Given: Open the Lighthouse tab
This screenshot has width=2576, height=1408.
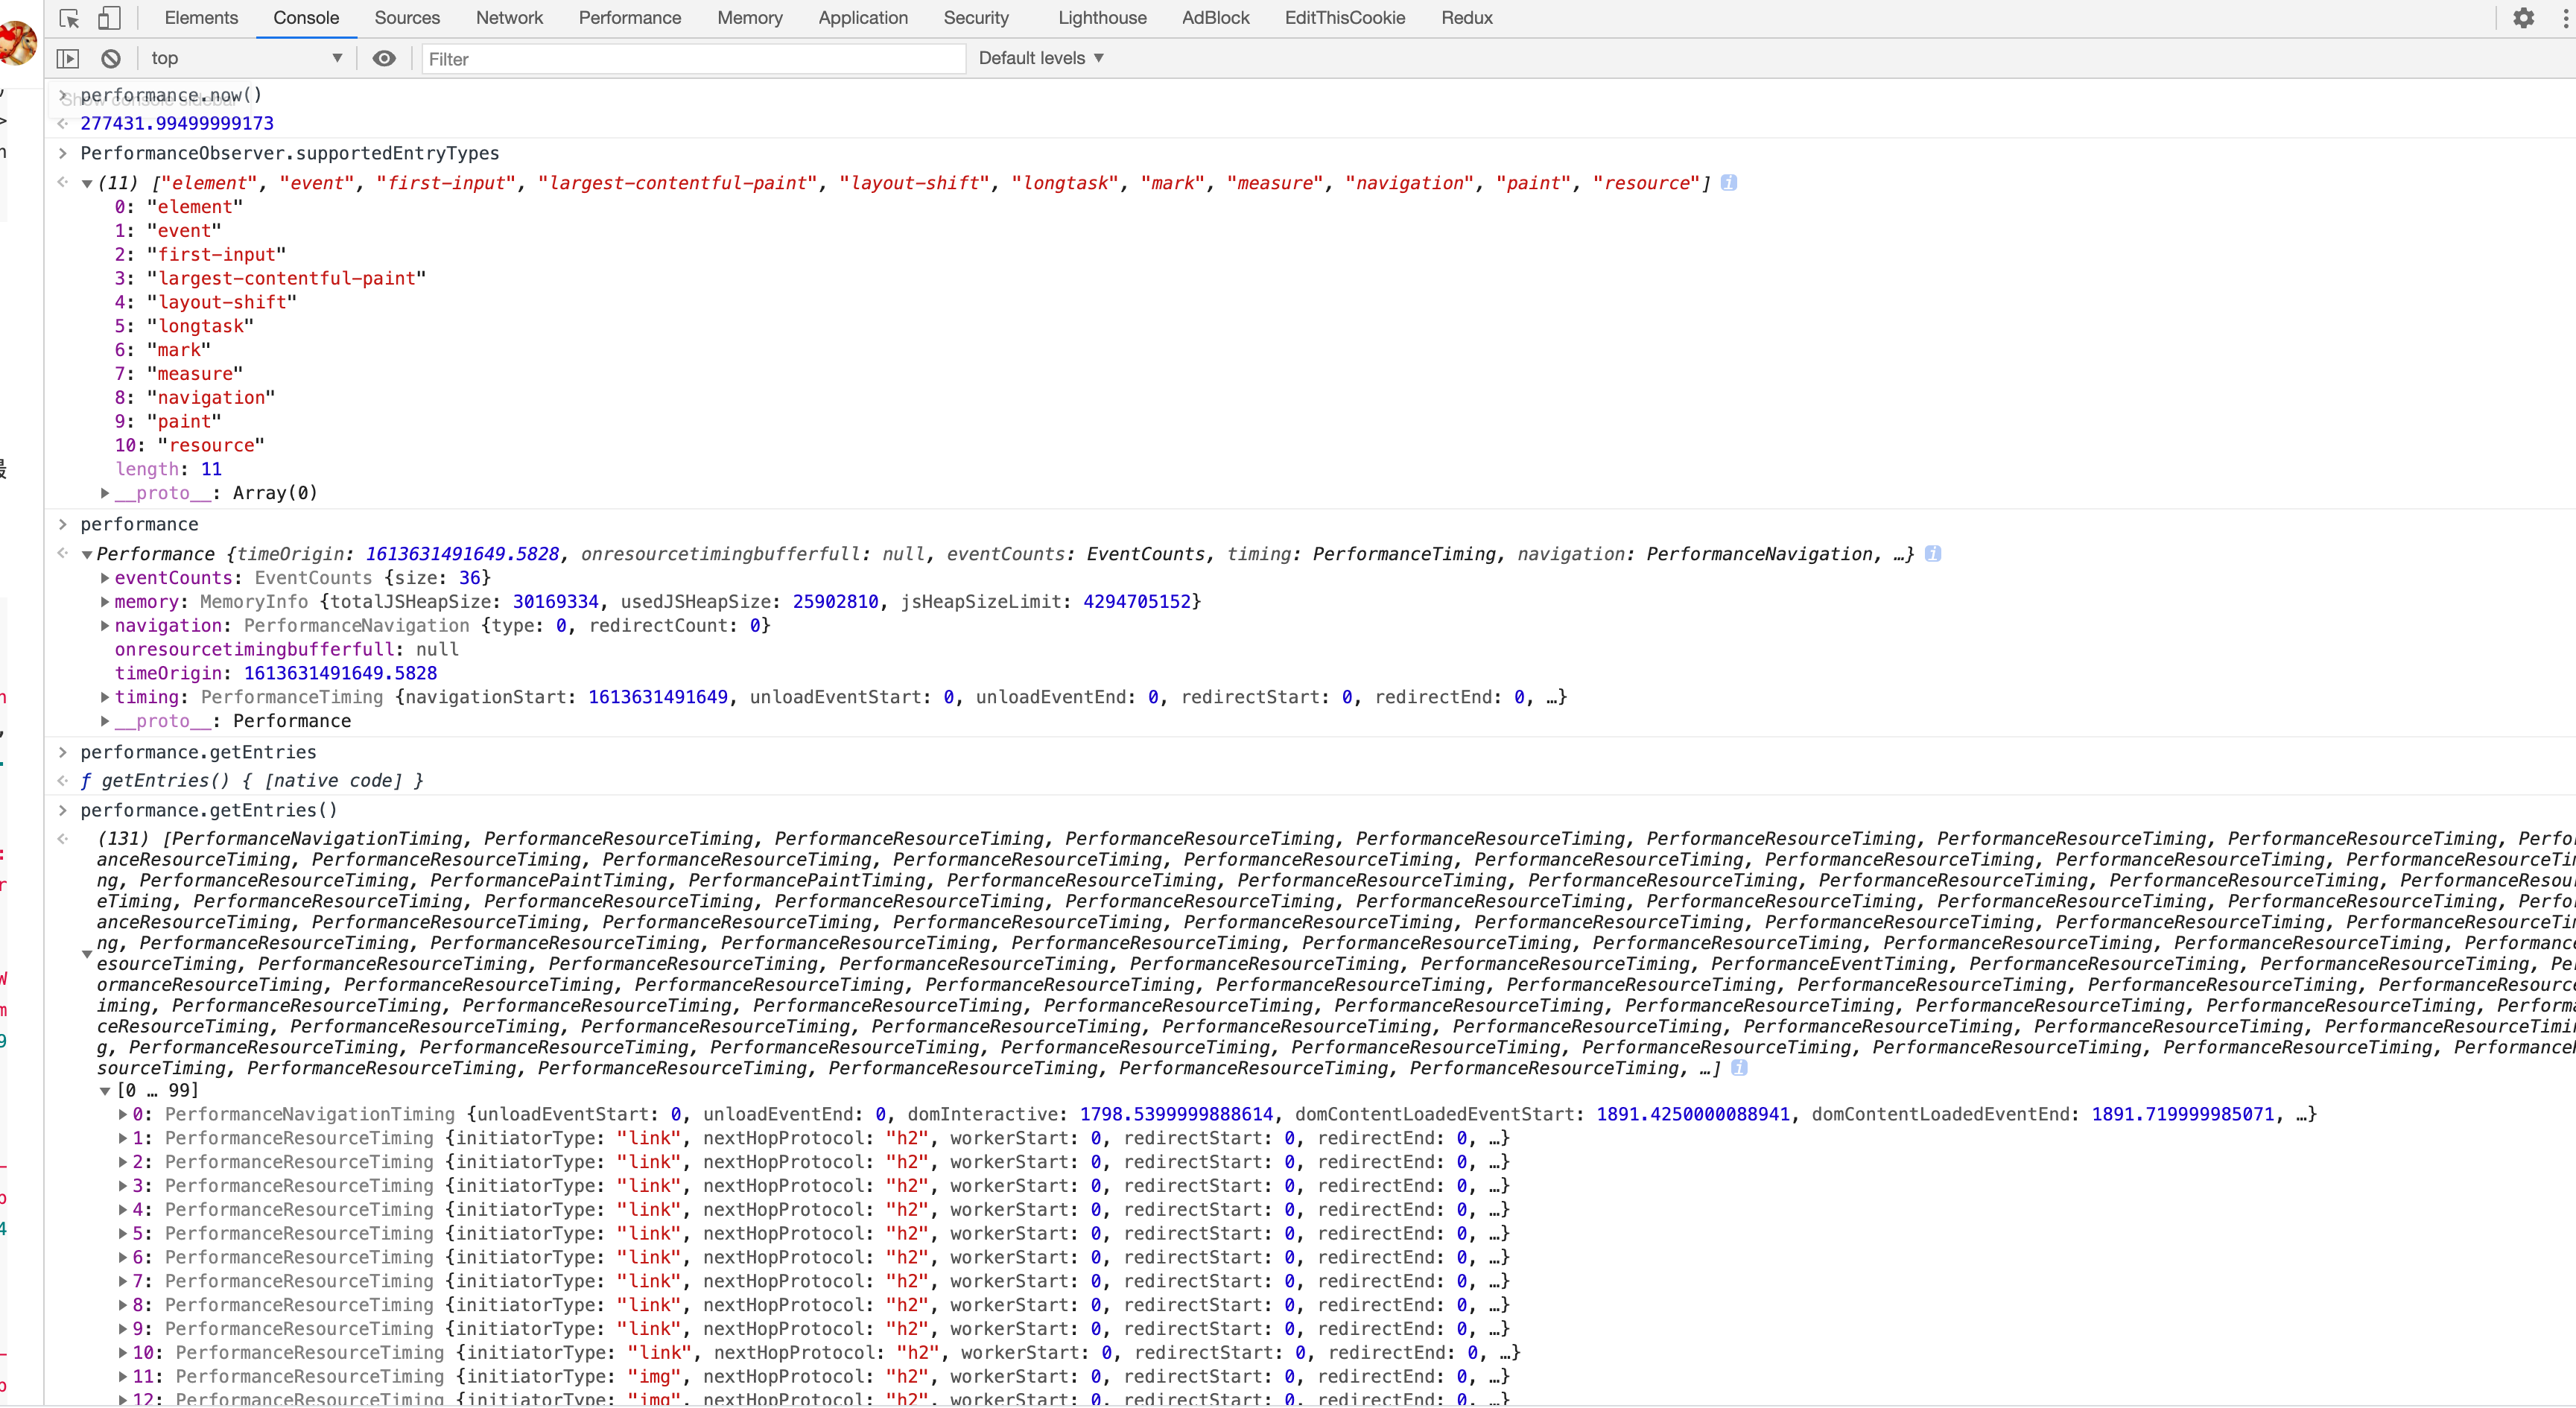Looking at the screenshot, I should click(x=1102, y=18).
